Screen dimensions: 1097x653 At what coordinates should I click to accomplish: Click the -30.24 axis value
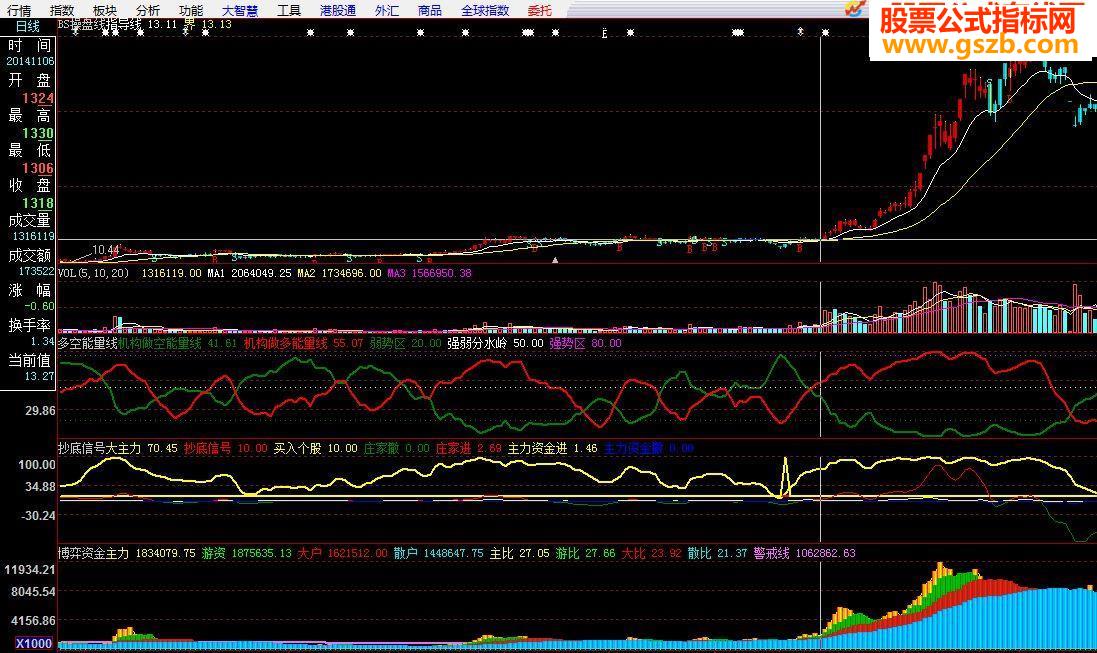coord(36,516)
